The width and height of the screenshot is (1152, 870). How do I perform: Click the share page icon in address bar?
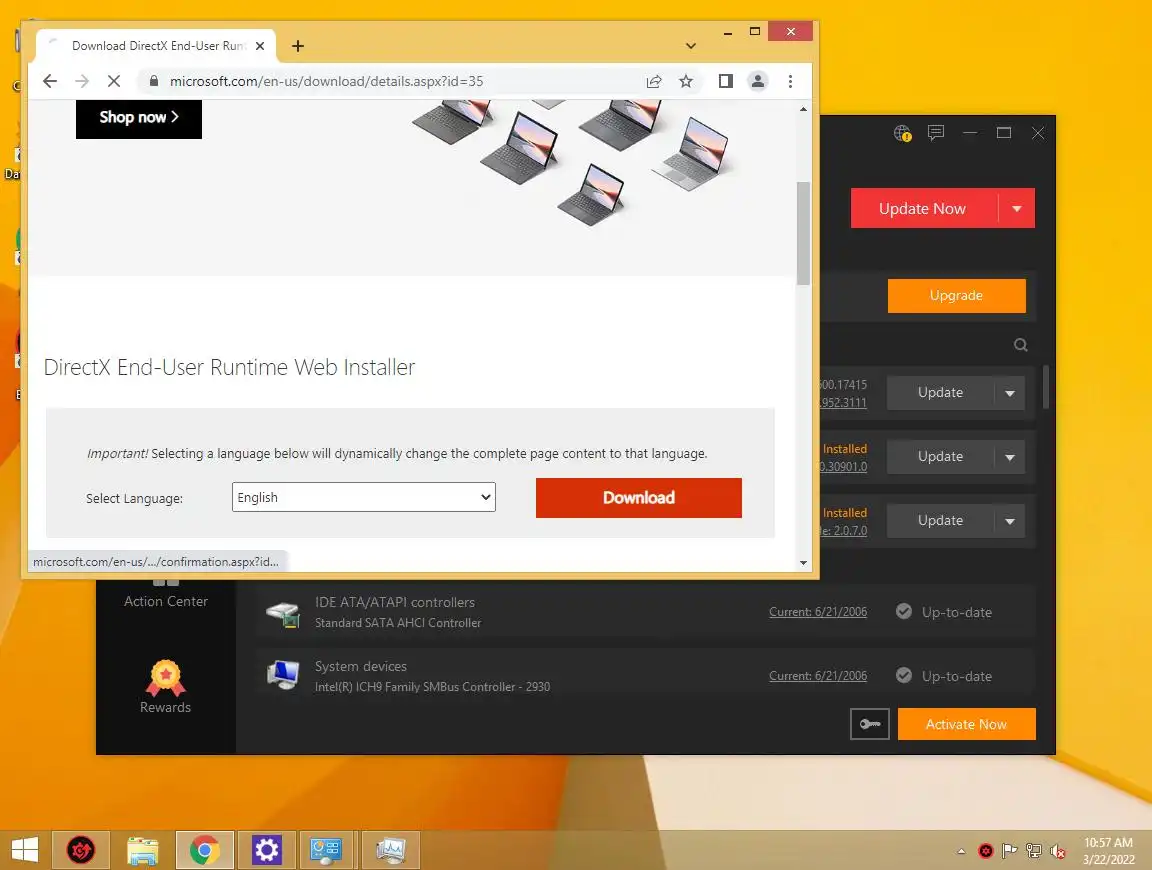pyautogui.click(x=653, y=82)
